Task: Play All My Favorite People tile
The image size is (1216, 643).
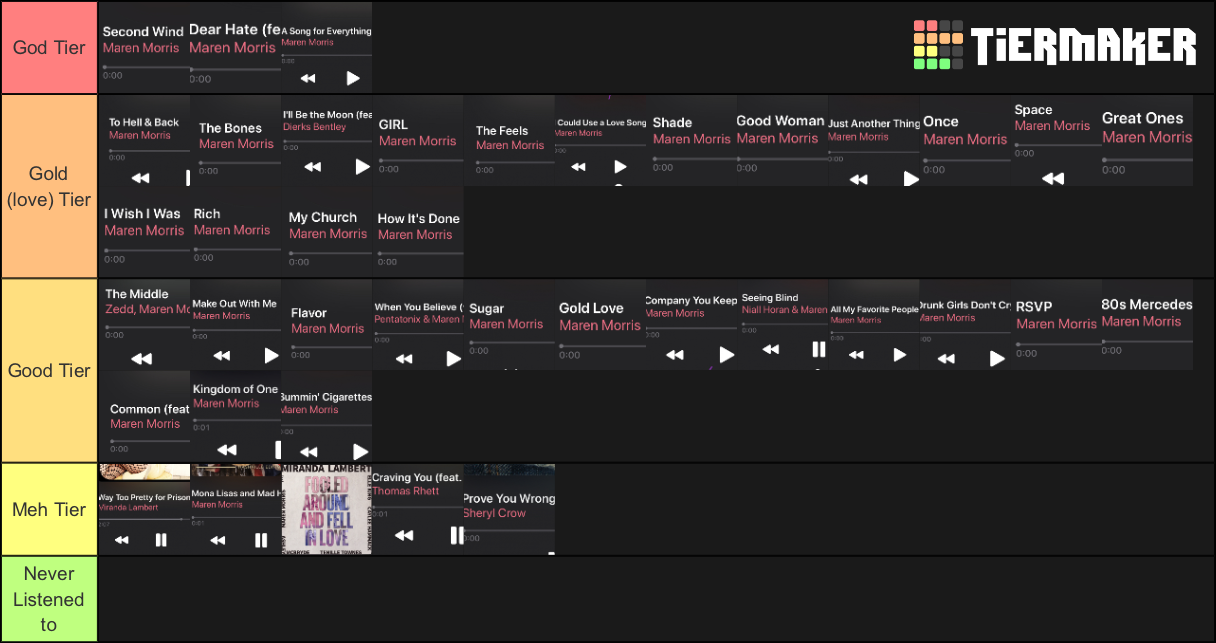Action: (899, 354)
